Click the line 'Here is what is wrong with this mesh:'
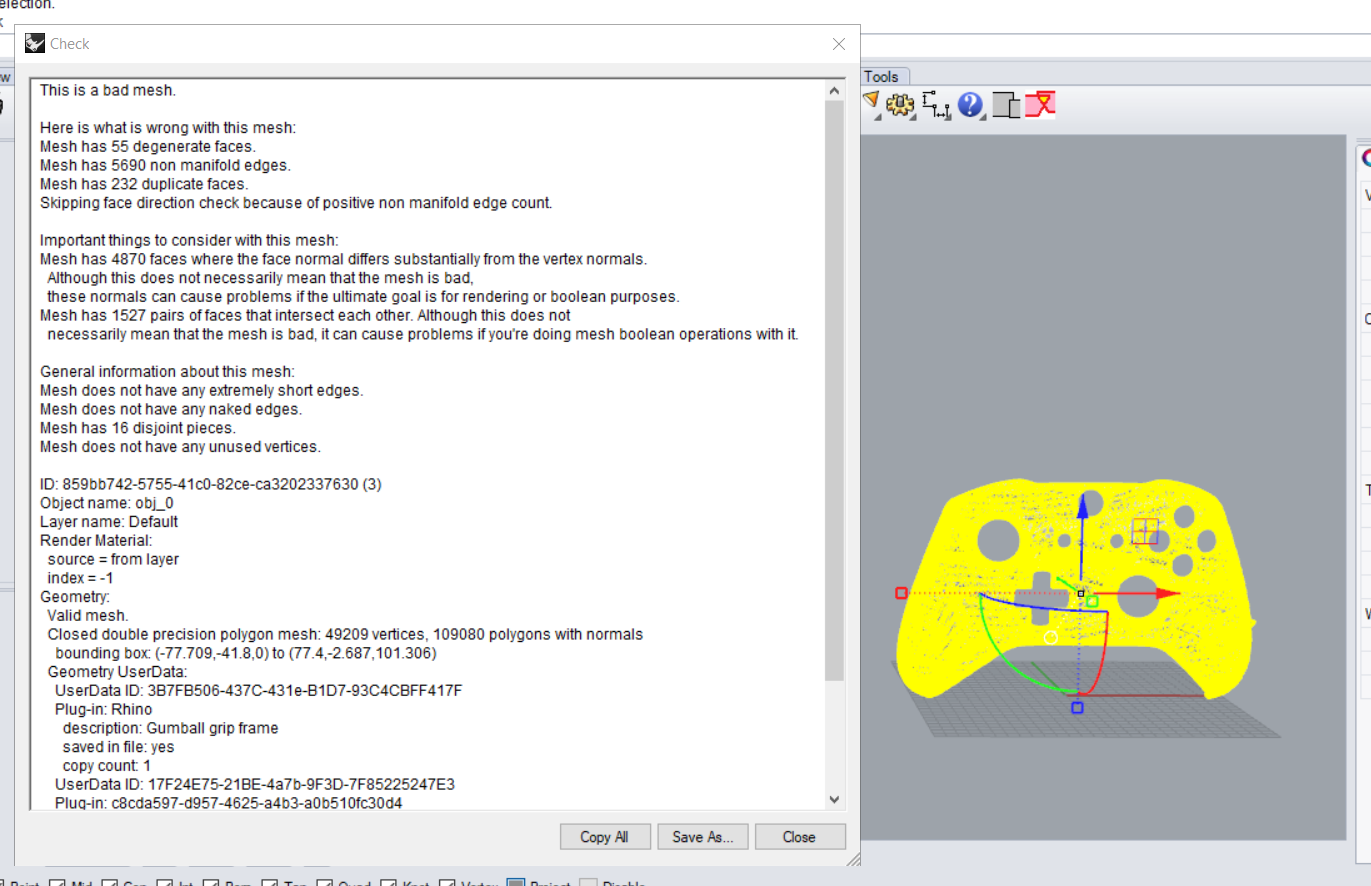 168,128
